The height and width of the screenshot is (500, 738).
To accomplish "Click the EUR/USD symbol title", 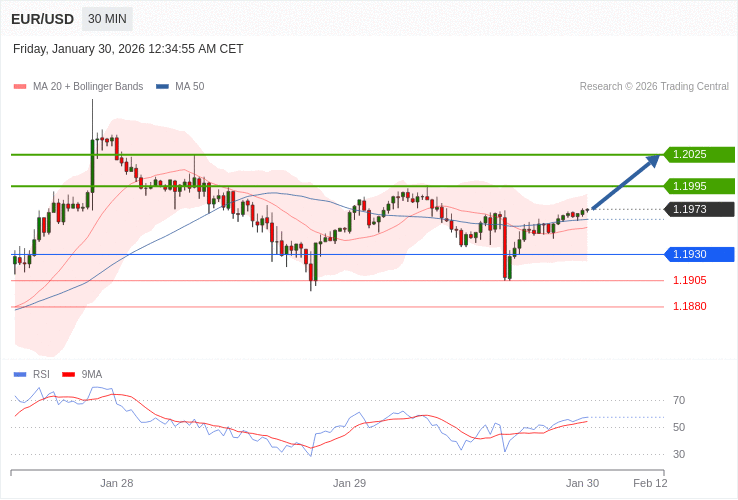I will coord(42,19).
